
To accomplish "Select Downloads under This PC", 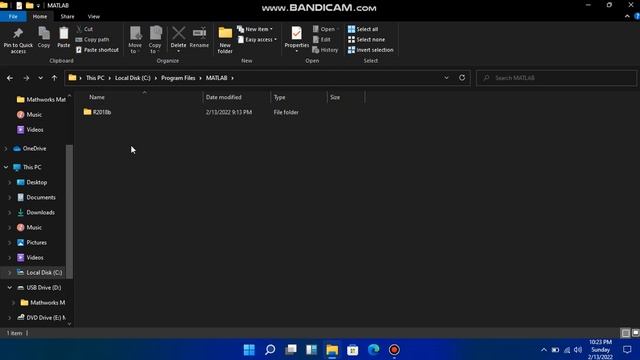I will [36, 212].
